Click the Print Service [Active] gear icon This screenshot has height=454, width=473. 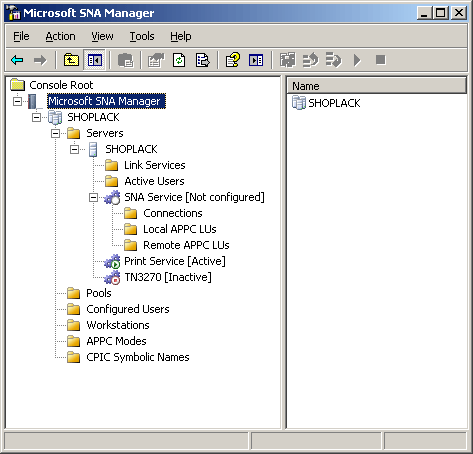point(112,261)
